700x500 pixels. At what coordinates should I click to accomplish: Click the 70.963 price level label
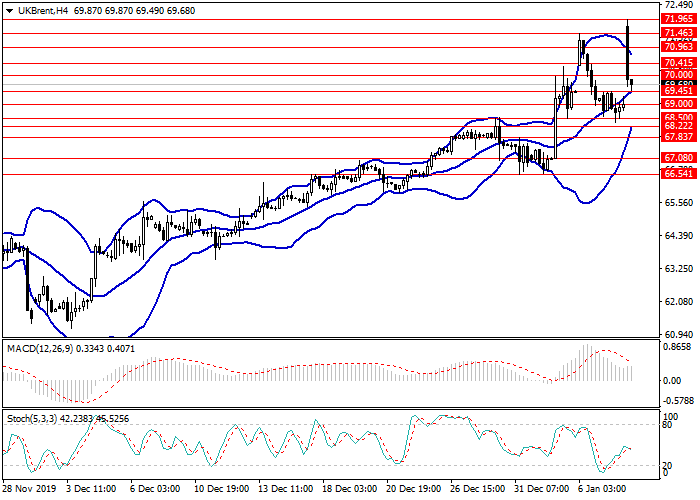678,46
